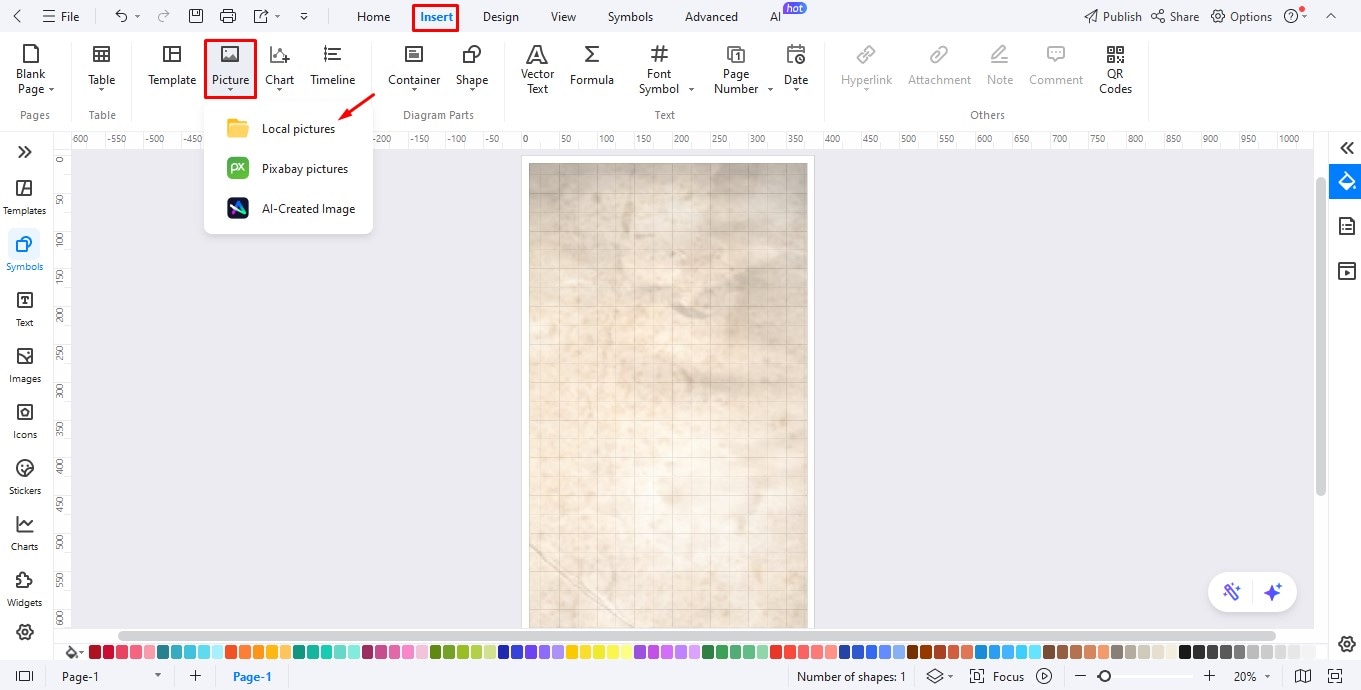
Task: Click the Picture ribbon button
Action: (x=230, y=69)
